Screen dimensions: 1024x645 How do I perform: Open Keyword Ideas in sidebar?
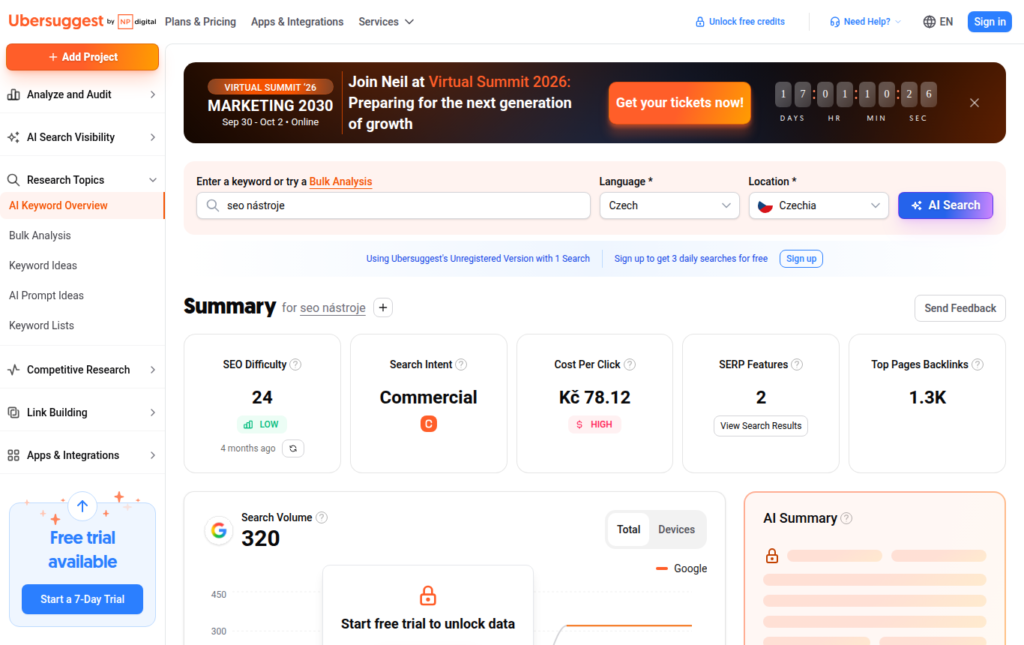click(x=43, y=266)
